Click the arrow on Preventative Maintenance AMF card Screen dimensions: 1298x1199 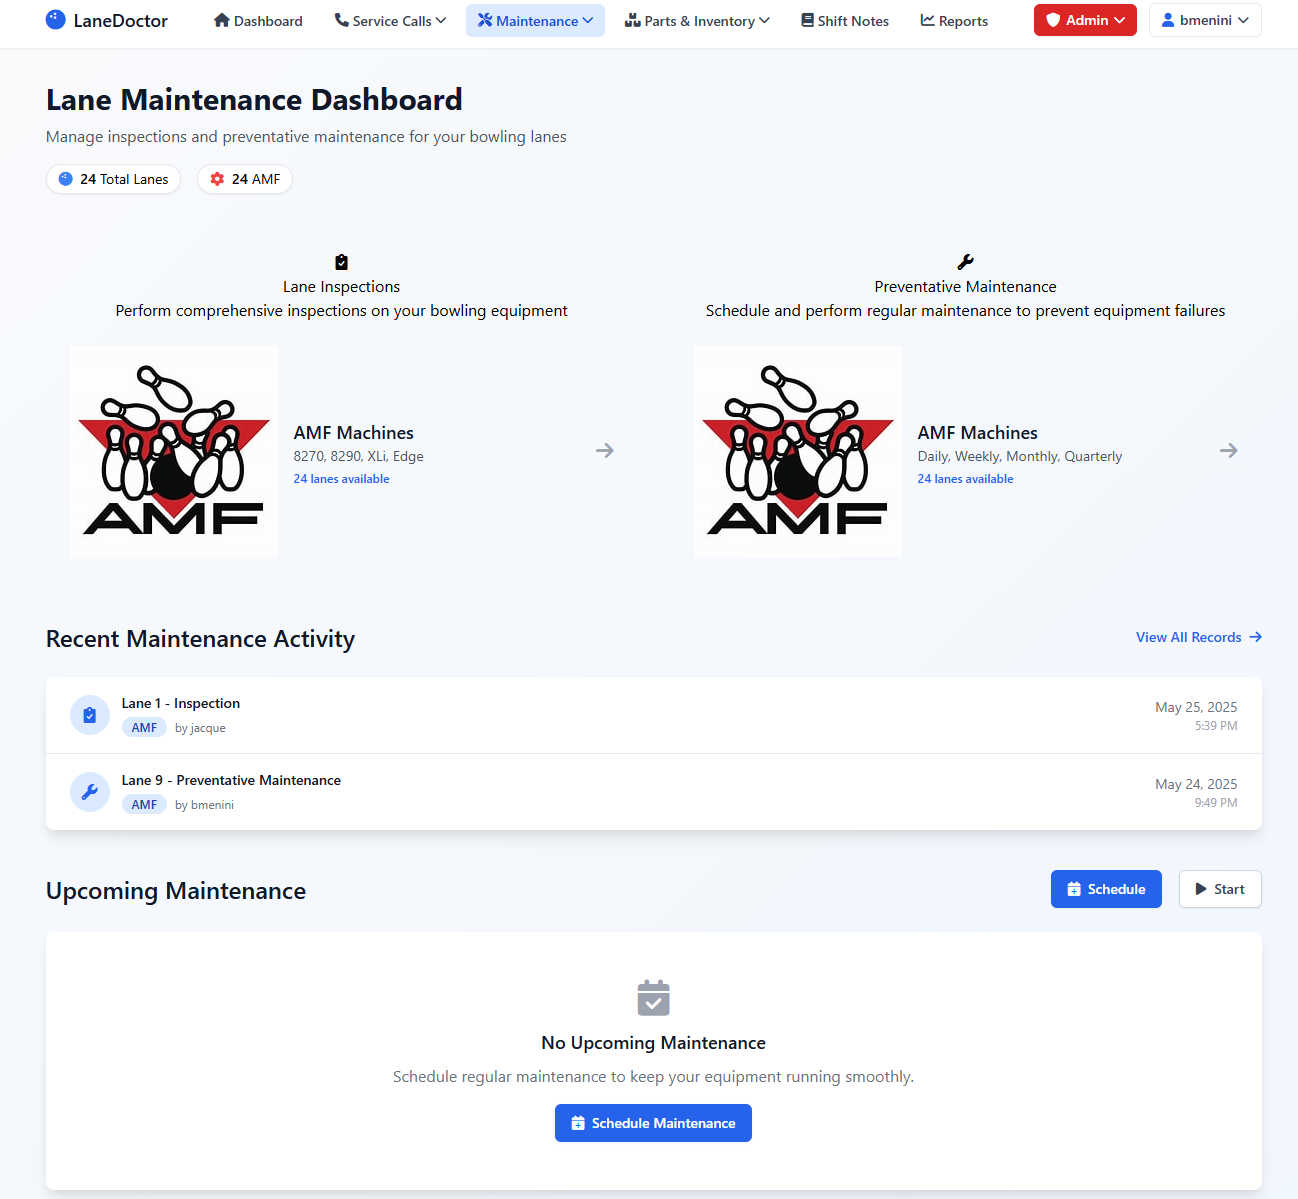(x=1229, y=451)
